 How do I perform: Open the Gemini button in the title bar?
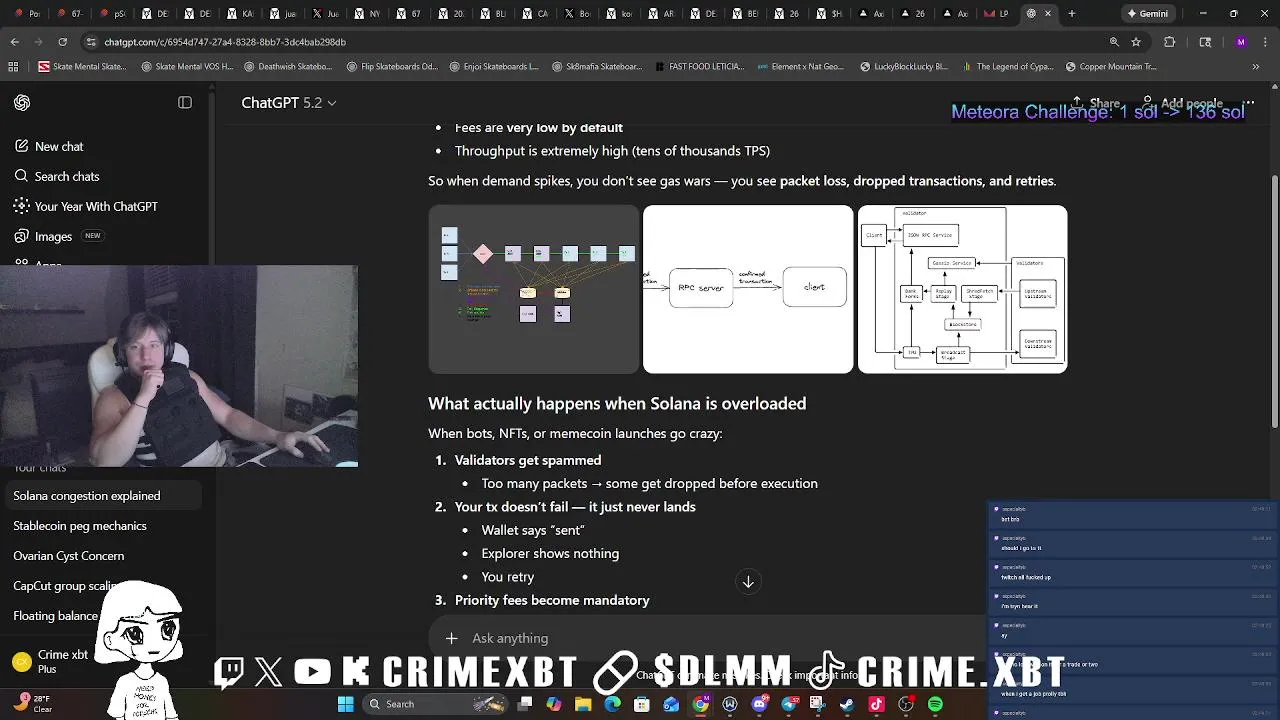(x=1147, y=14)
